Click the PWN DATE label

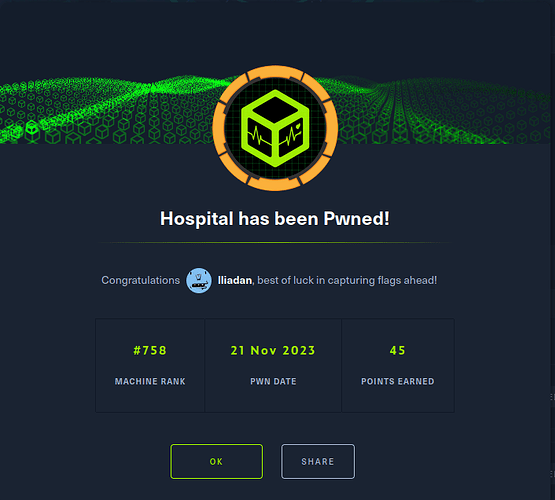point(273,381)
